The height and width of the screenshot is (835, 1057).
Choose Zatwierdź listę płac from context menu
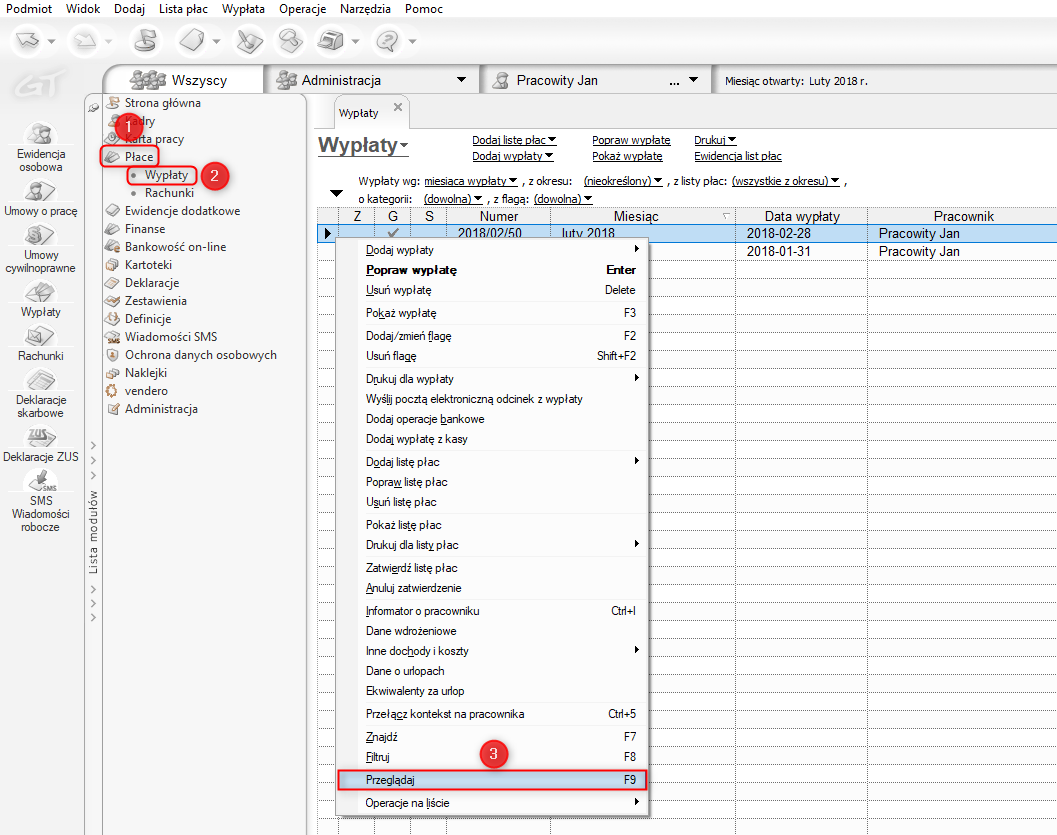click(411, 568)
